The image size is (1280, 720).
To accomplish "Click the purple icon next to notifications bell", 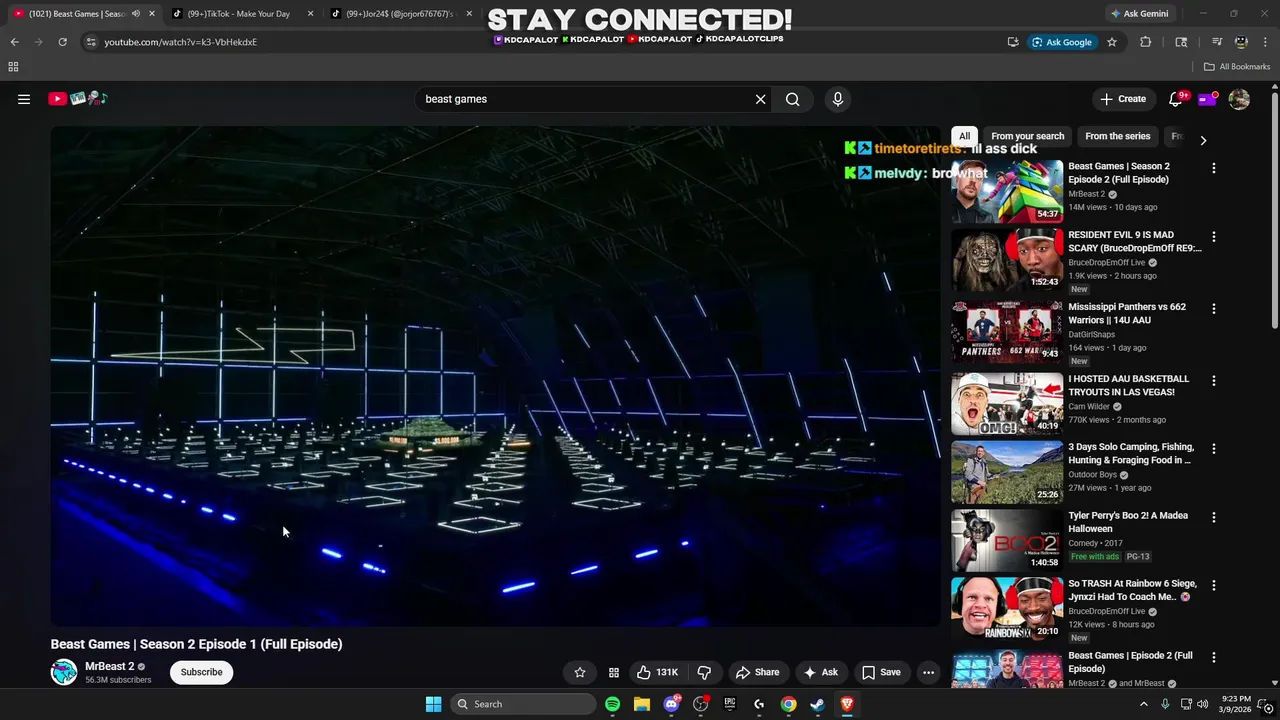I will (1207, 99).
